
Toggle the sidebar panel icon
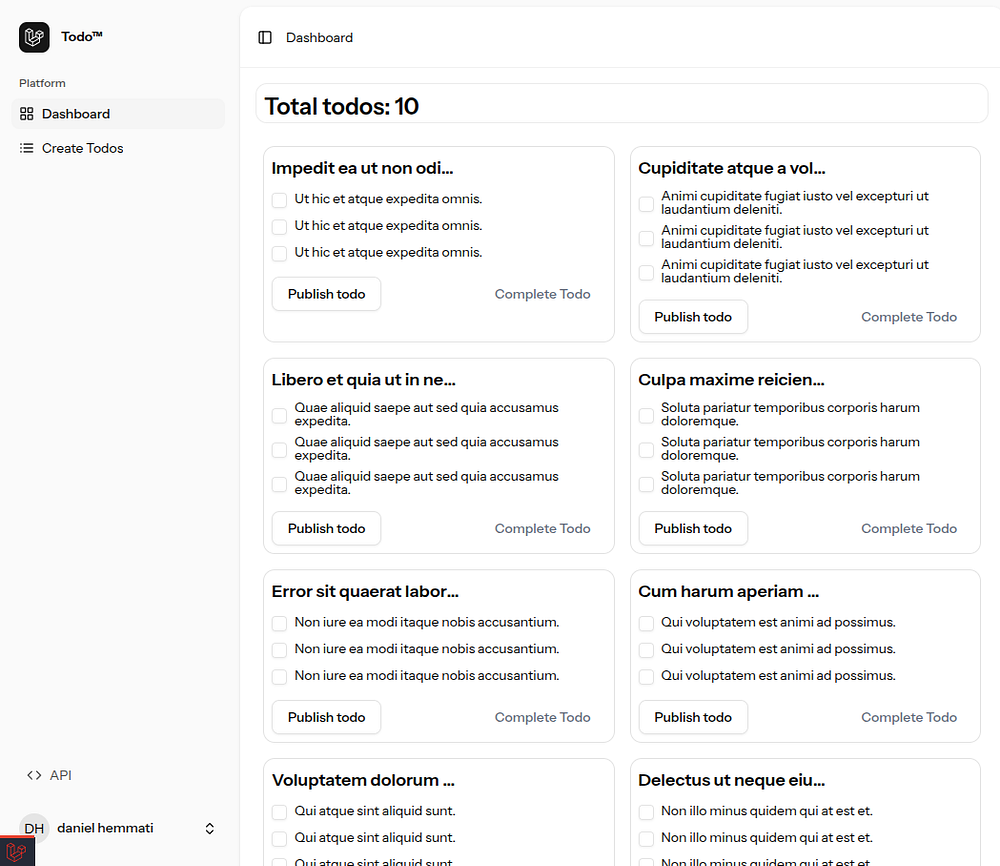coord(265,38)
